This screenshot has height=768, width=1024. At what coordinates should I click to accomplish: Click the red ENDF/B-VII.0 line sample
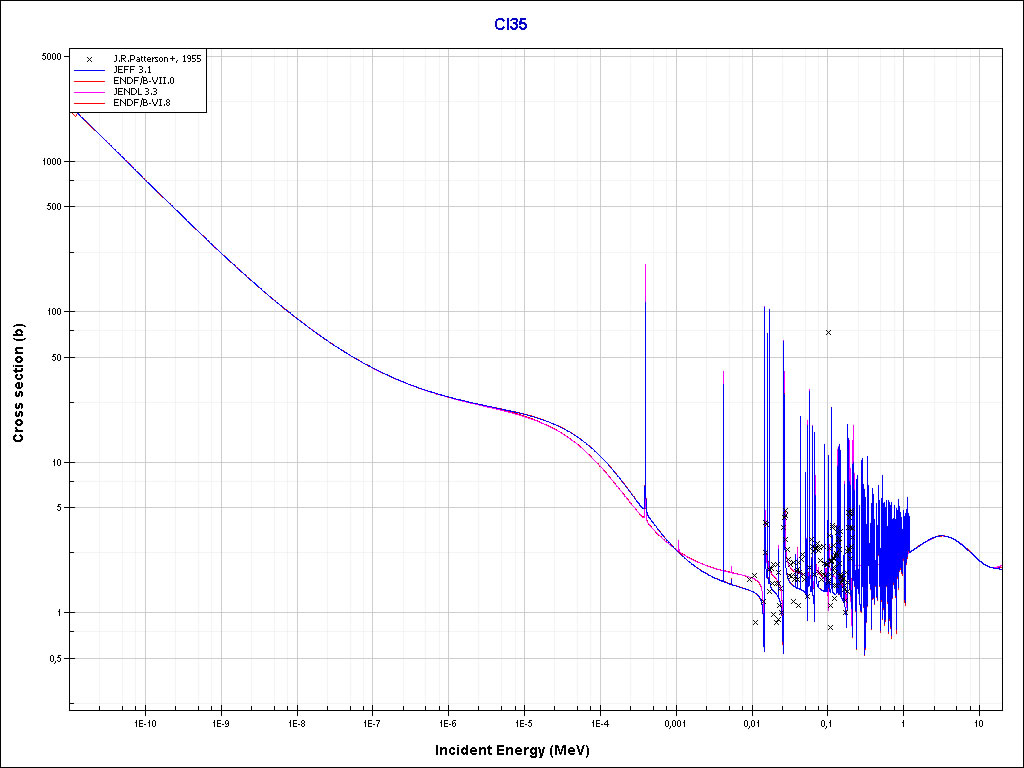point(89,81)
